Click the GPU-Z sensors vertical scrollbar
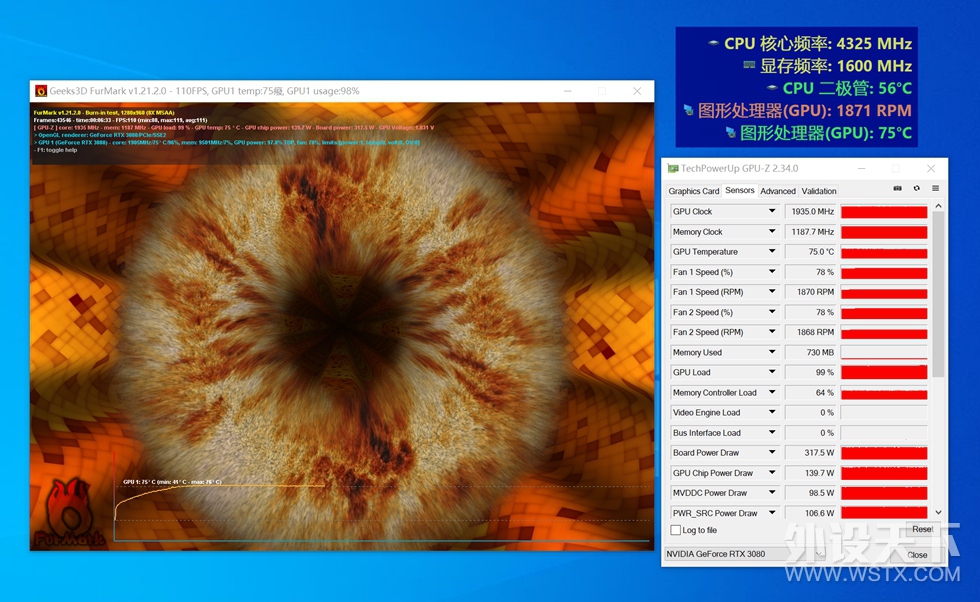The width and height of the screenshot is (980, 602). pos(938,294)
